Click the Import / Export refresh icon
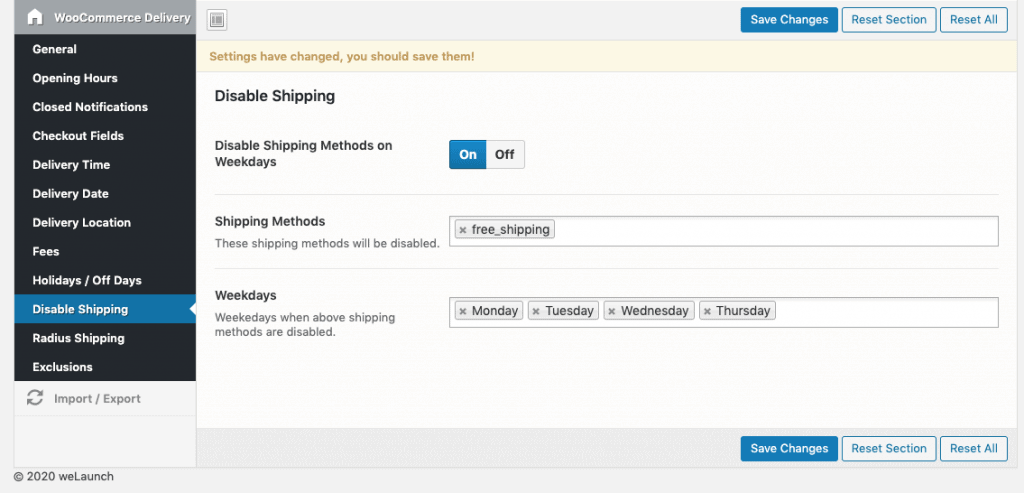Viewport: 1024px width, 493px height. point(35,398)
